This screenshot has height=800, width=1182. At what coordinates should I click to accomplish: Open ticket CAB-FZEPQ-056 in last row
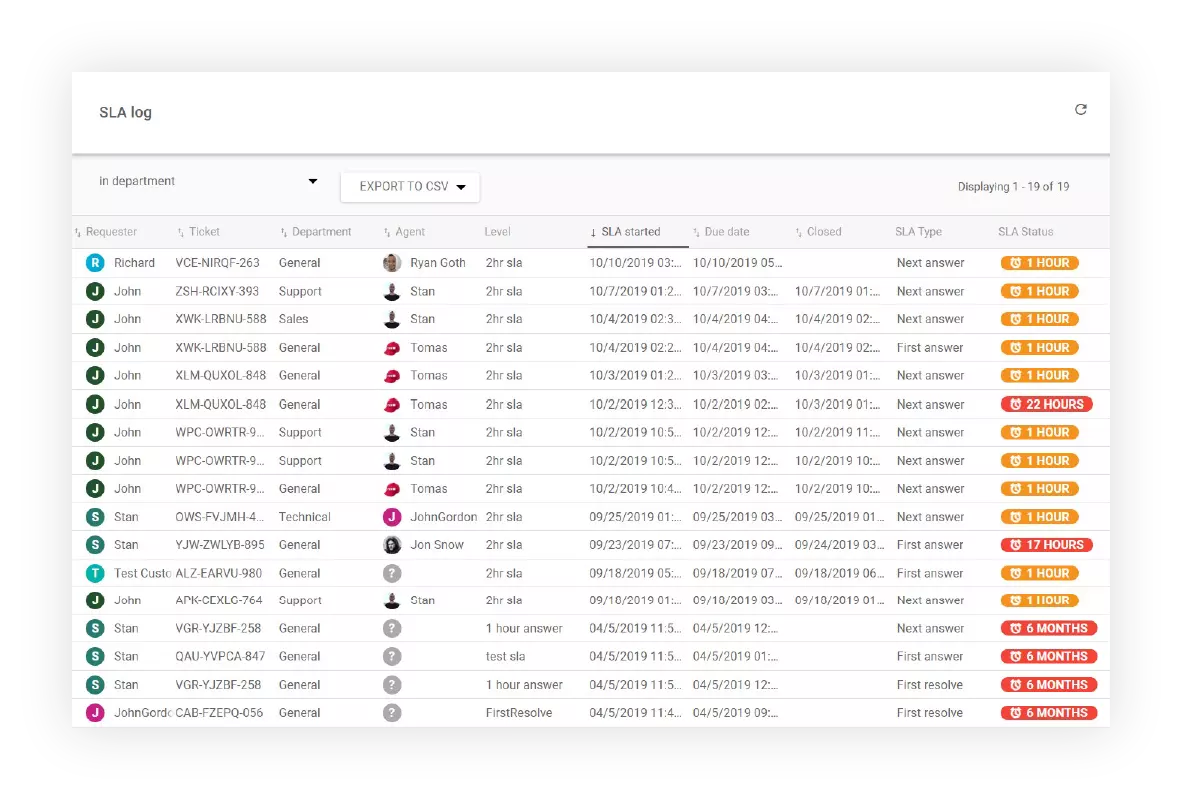click(220, 713)
